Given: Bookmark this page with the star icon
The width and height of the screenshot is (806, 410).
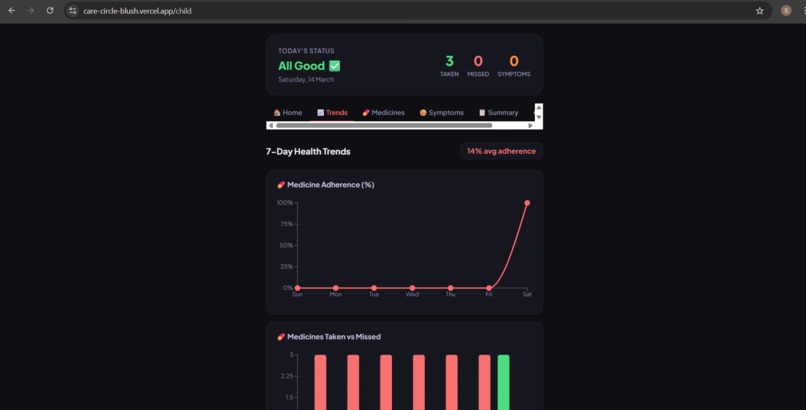Looking at the screenshot, I should 760,10.
